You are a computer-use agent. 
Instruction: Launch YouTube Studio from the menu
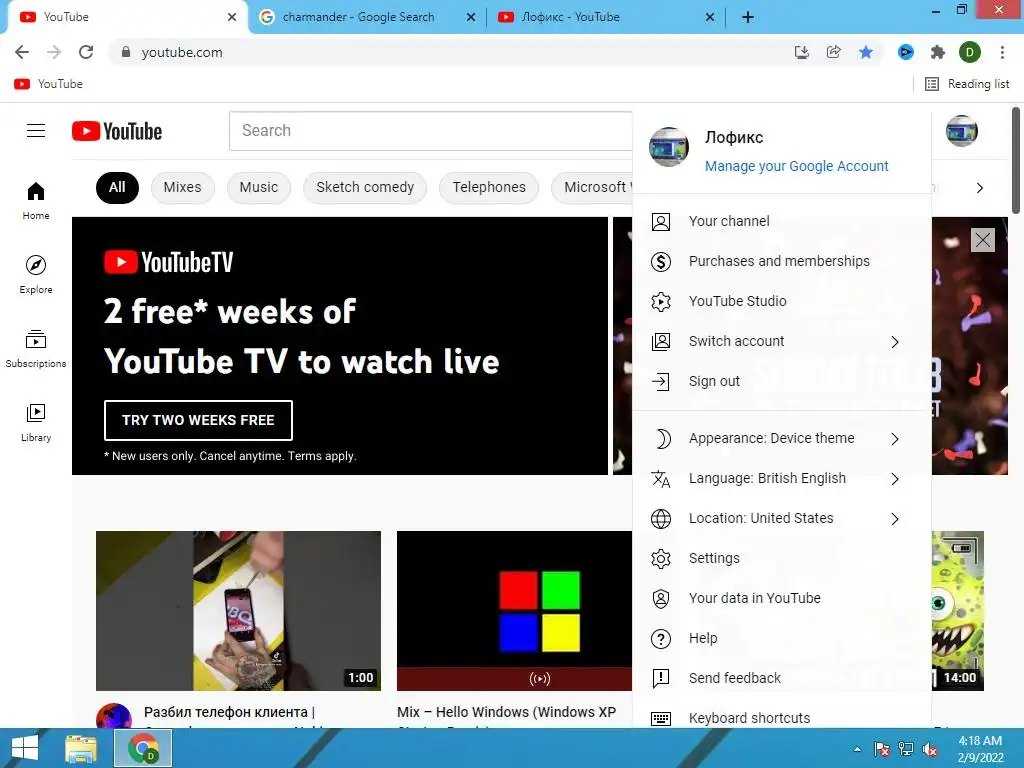tap(781, 301)
